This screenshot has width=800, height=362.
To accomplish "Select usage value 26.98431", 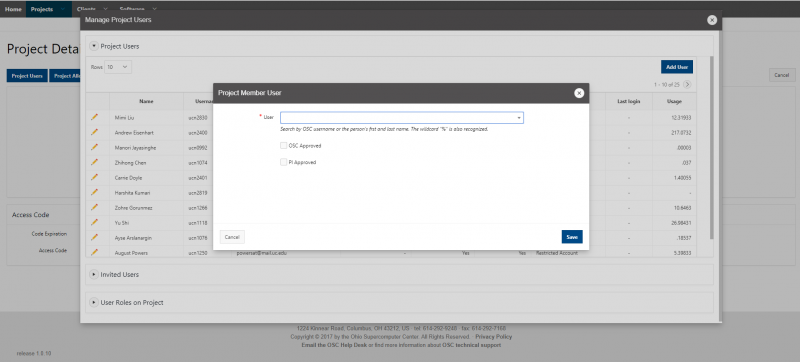I will pos(681,222).
